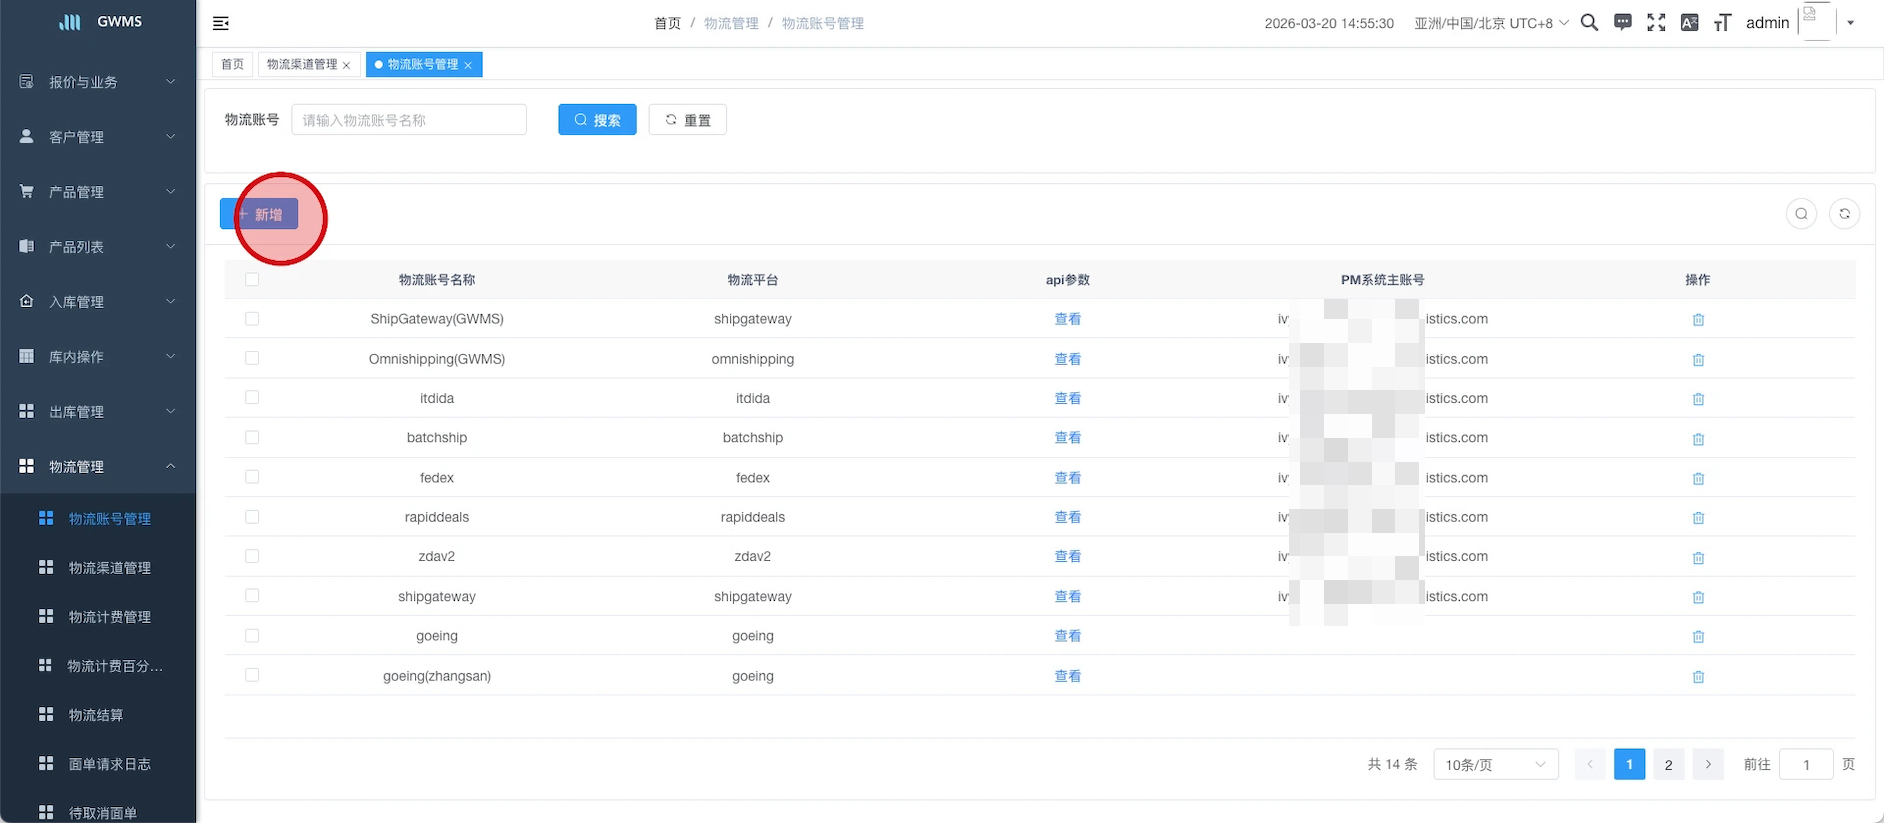
Task: Collapse the 物流管理 sidebar menu
Action: pyautogui.click(x=98, y=467)
